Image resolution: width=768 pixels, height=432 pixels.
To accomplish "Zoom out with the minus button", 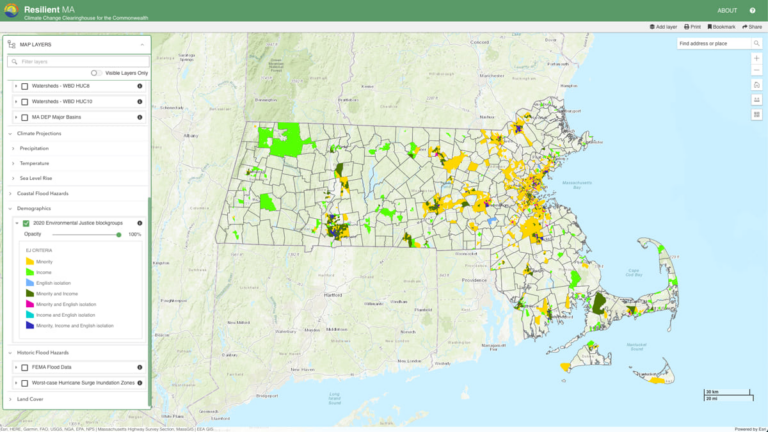I will 756,70.
